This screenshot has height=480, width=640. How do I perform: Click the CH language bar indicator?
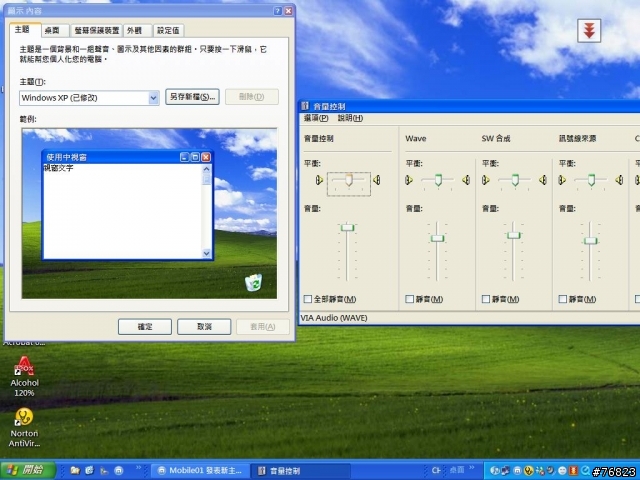[x=436, y=470]
